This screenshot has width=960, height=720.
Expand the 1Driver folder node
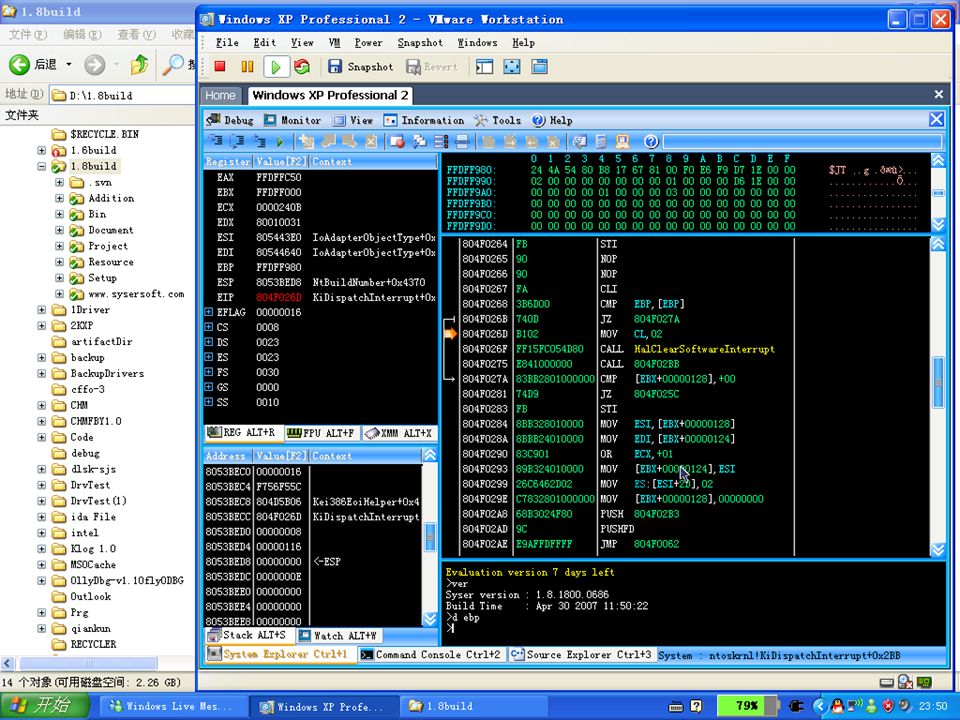(x=42, y=310)
